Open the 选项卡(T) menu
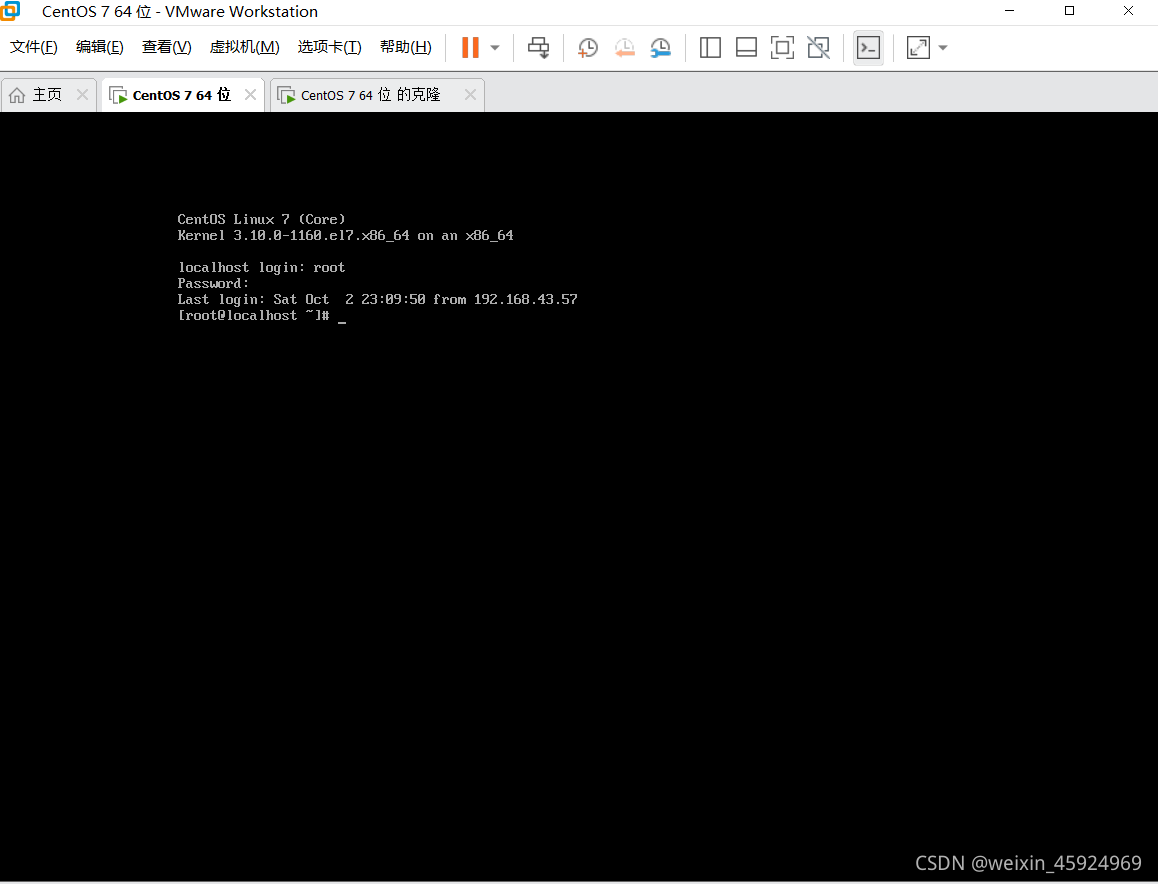Screen dimensions: 1158x884 pyautogui.click(x=329, y=47)
